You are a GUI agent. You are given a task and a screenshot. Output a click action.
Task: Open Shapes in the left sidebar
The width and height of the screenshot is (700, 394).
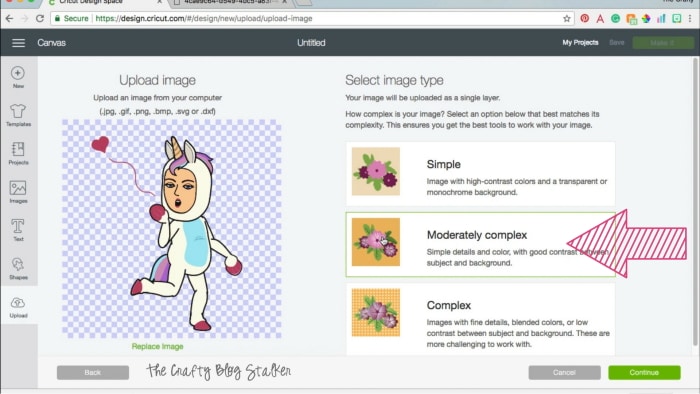[x=18, y=268]
